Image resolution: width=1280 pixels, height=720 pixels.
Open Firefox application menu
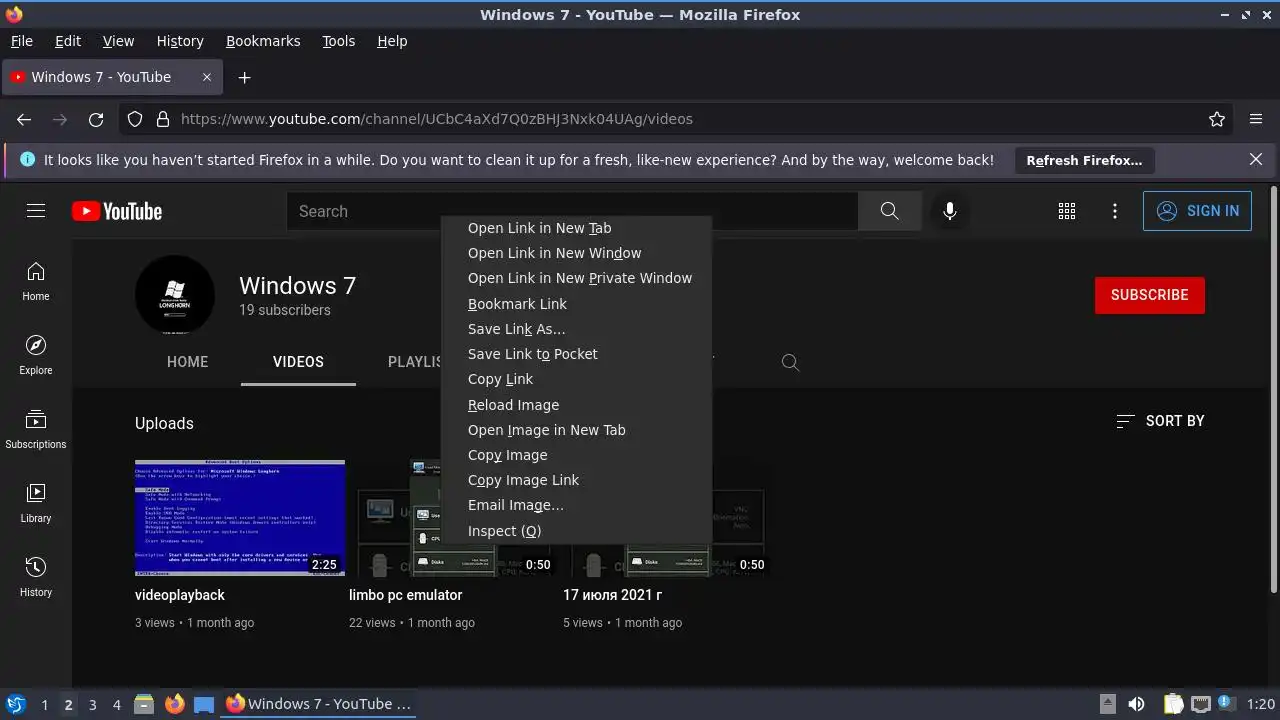1256,119
